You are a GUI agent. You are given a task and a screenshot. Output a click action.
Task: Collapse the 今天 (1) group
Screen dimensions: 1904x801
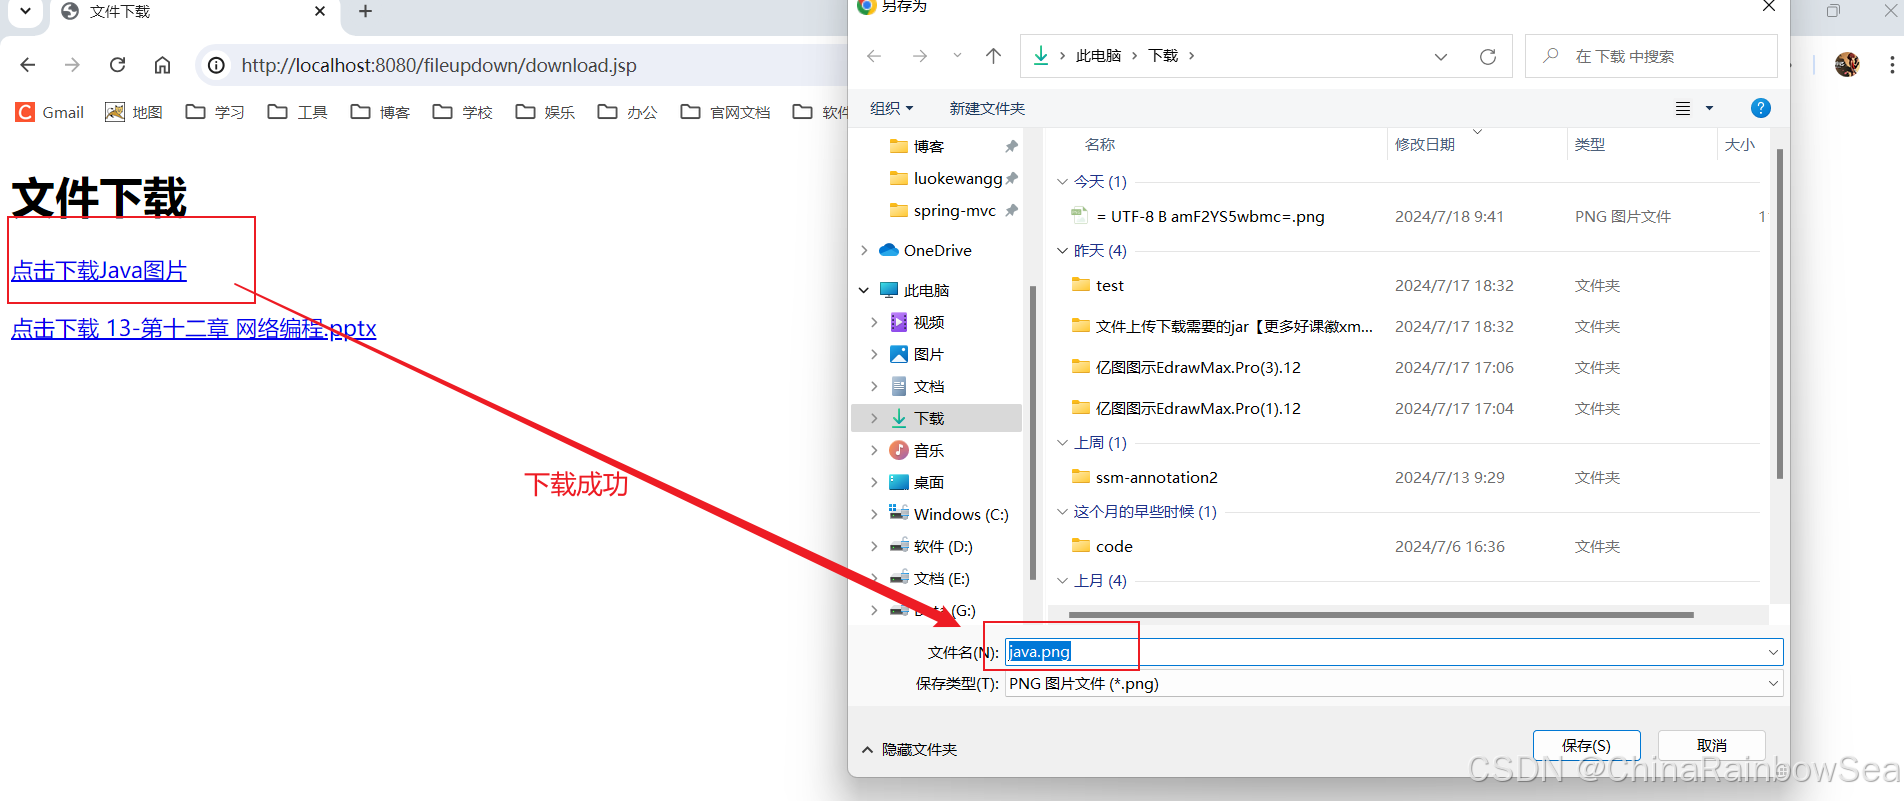coord(1062,181)
